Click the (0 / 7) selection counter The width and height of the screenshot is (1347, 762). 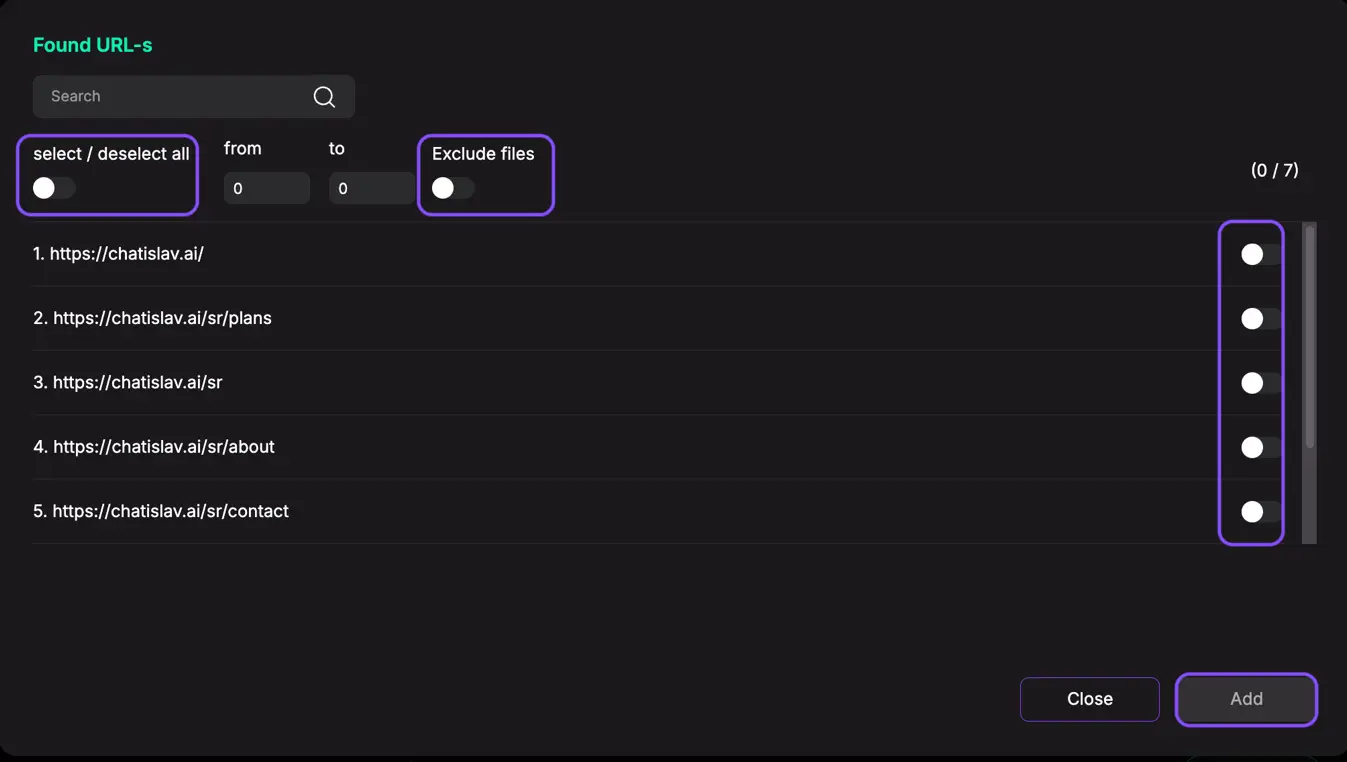pyautogui.click(x=1275, y=170)
